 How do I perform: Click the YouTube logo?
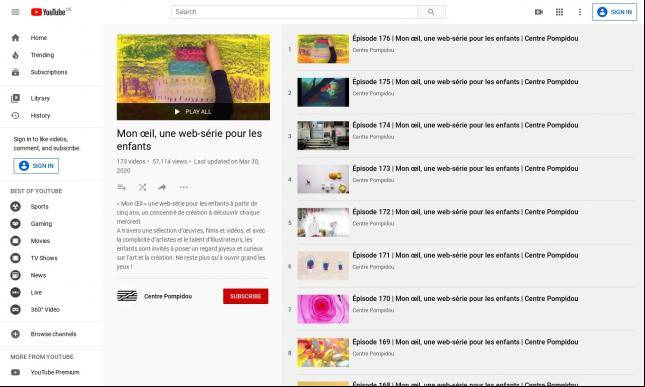tap(50, 12)
